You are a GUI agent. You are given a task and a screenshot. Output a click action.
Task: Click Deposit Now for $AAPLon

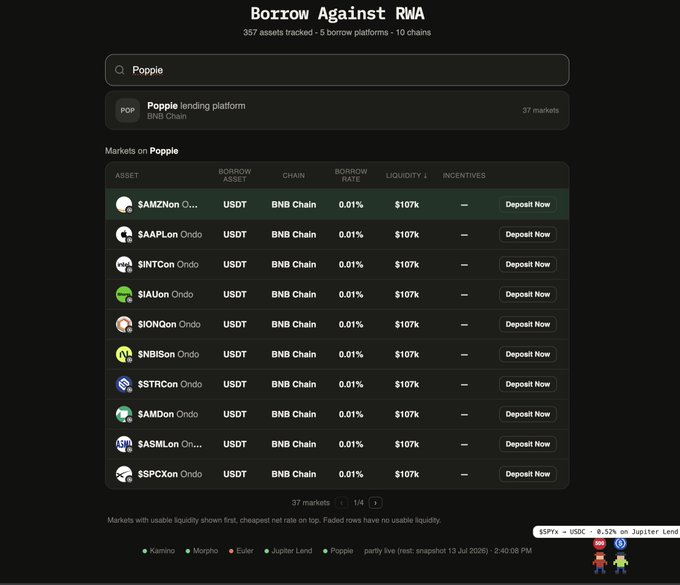(x=528, y=234)
